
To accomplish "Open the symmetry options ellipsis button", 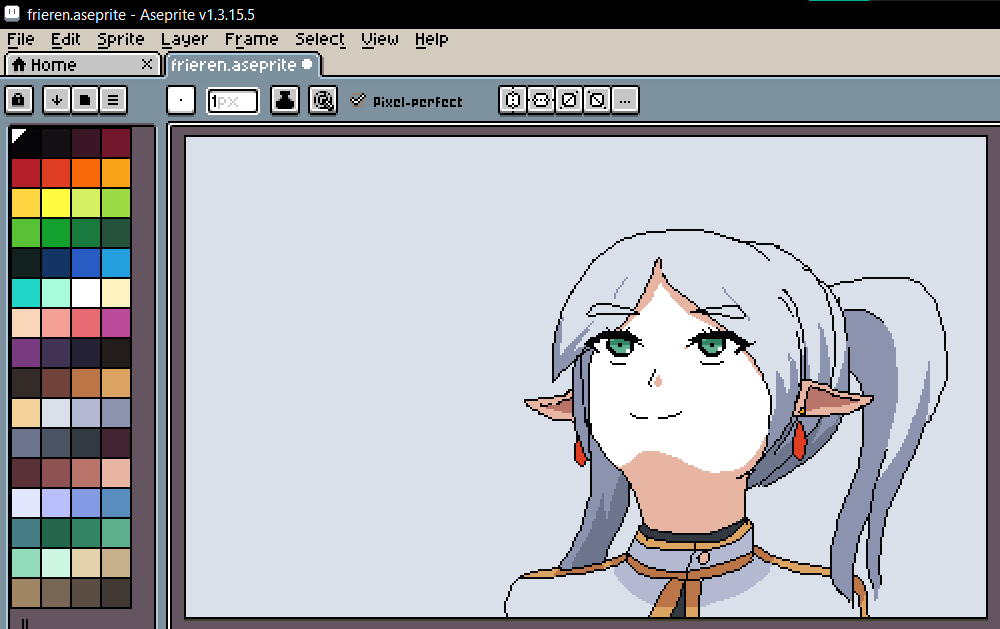I will (625, 100).
